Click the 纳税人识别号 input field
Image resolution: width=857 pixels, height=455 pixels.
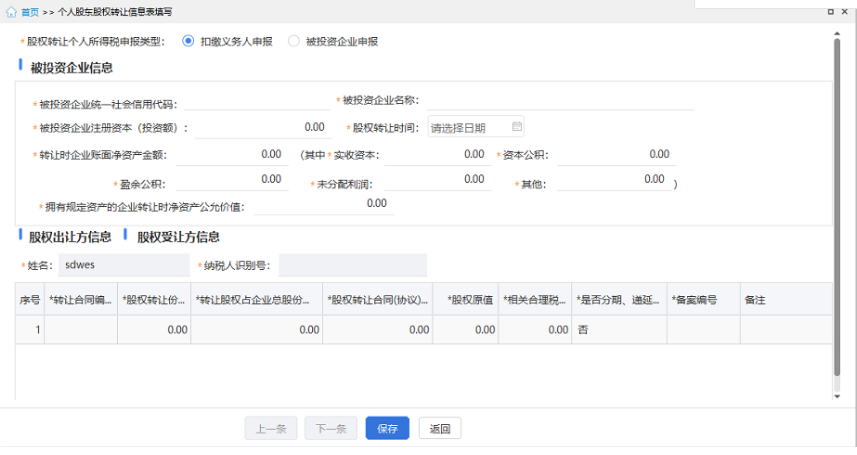pyautogui.click(x=352, y=265)
